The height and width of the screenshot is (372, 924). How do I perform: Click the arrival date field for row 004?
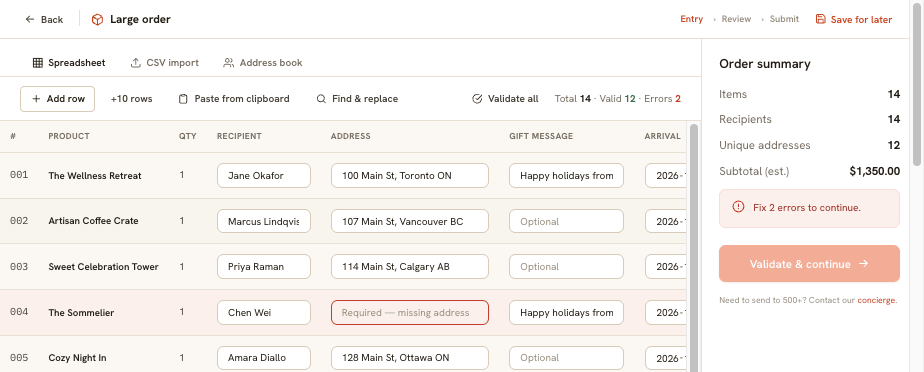(x=666, y=312)
